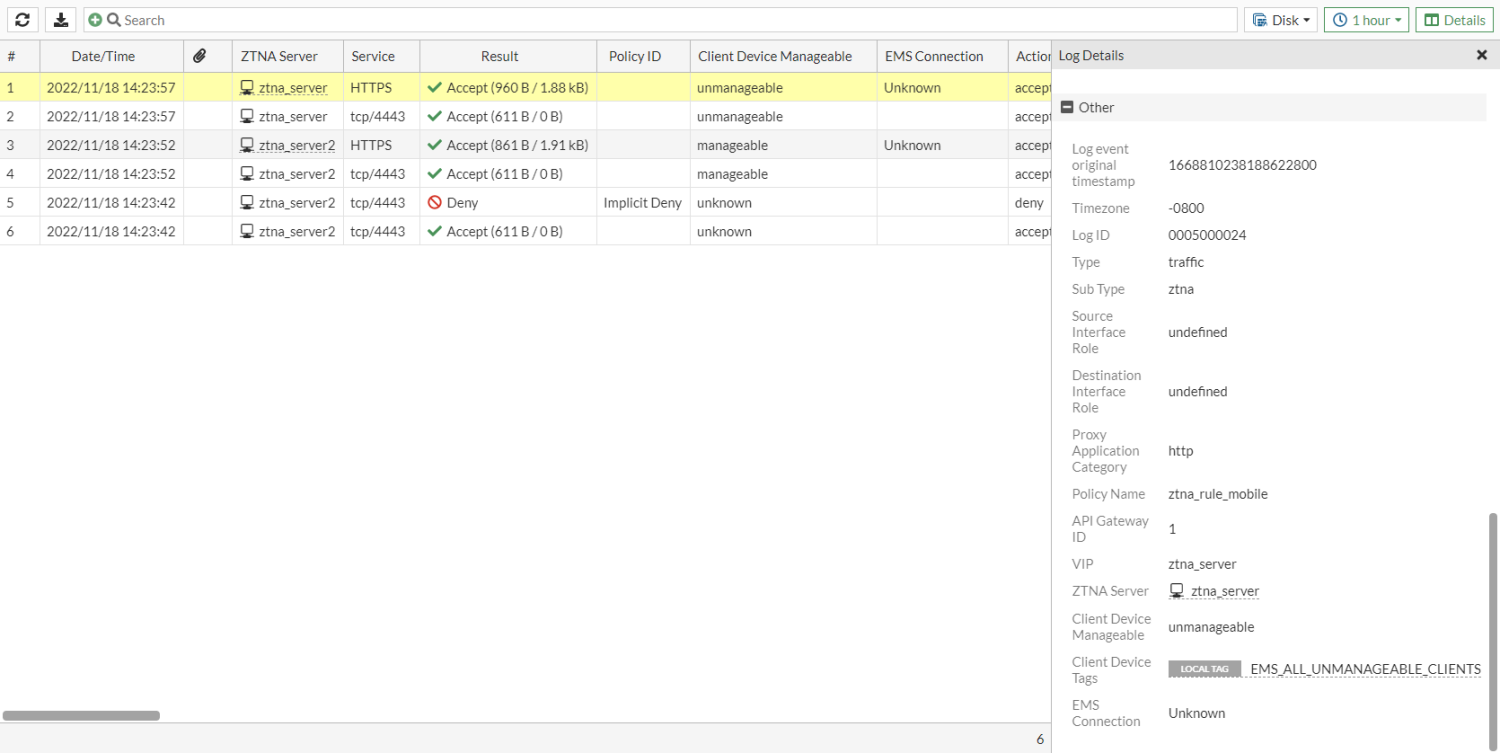Image resolution: width=1500 pixels, height=753 pixels.
Task: Open the 1 hour time range dropdown
Action: point(1366,19)
